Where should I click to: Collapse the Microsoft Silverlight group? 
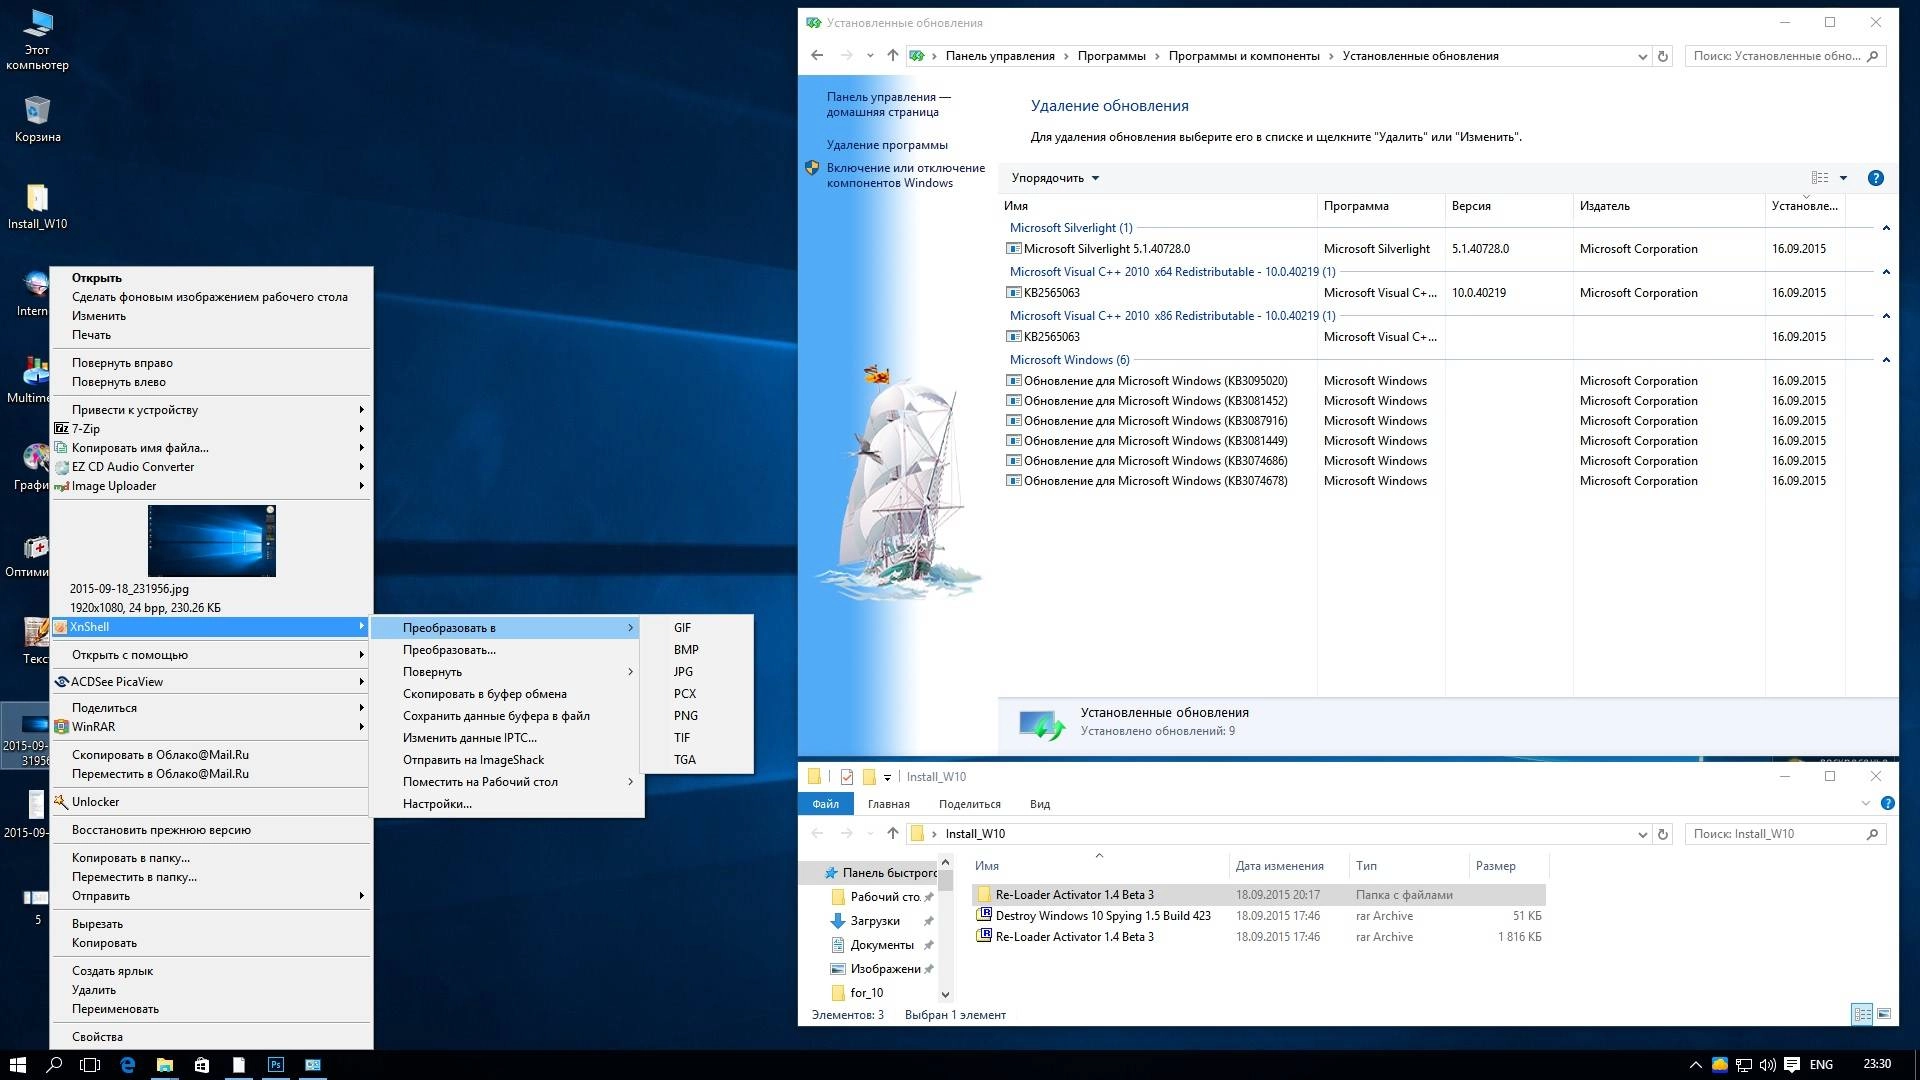coord(1886,228)
